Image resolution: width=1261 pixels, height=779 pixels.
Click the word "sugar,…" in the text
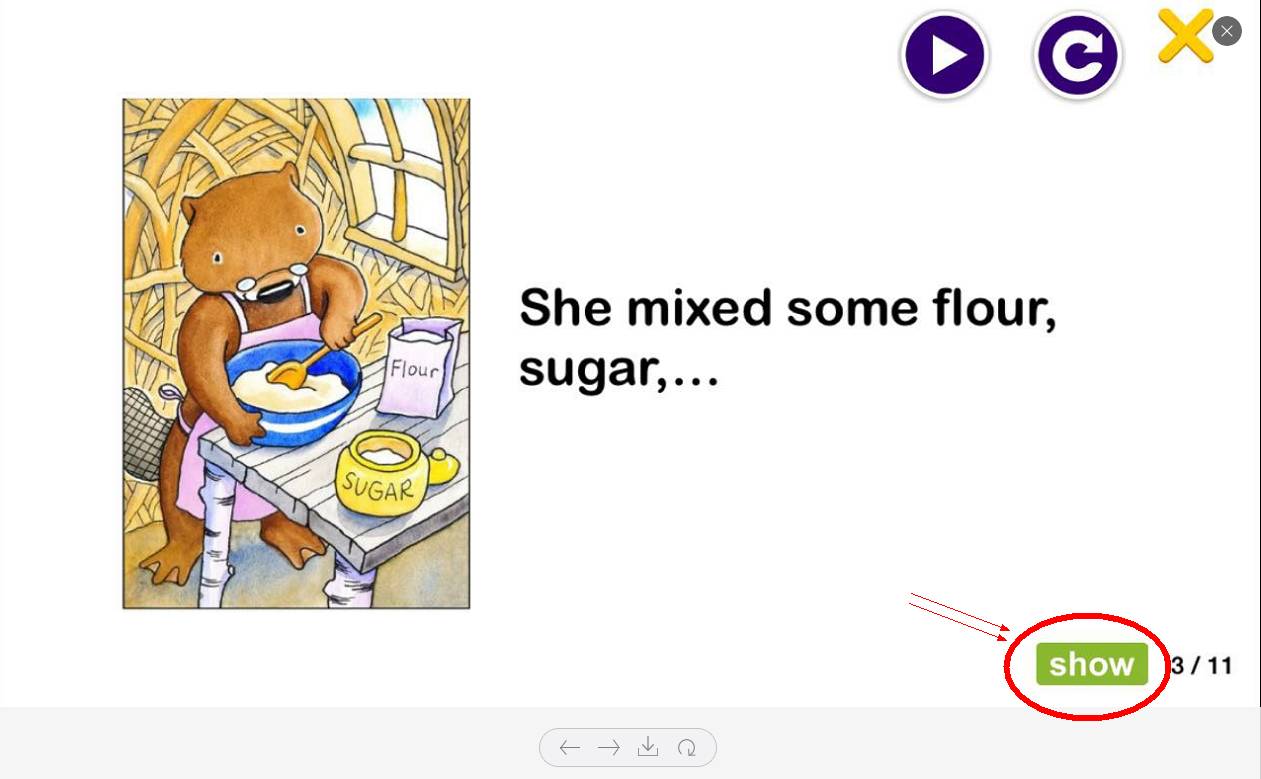618,370
